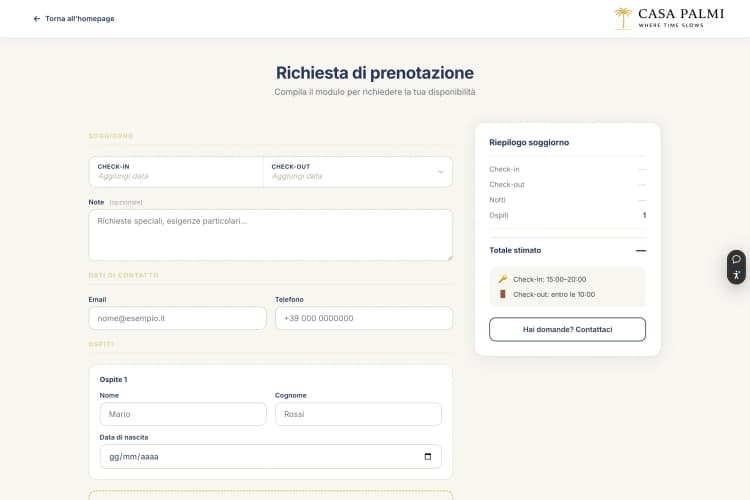Click the Casa Palmi palm tree logo
Image resolution: width=750 pixels, height=500 pixels.
click(624, 18)
